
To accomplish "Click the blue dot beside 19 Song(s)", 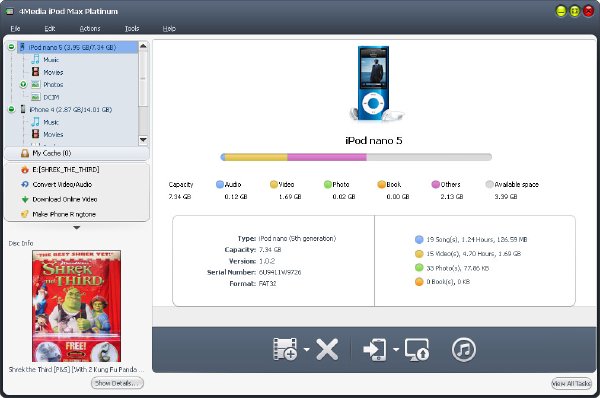I will 419,240.
